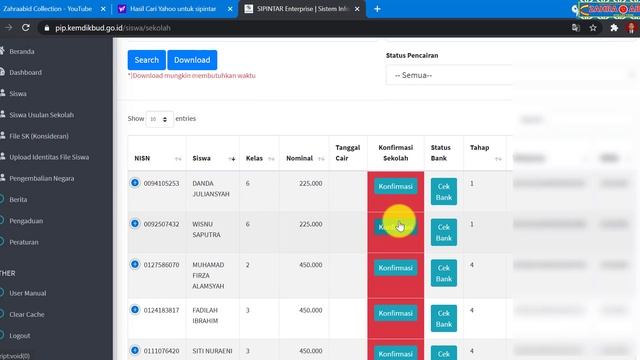Viewport: 640px width, 360px height.
Task: Expand row details for Danda Juliansyah
Action: 135,183
